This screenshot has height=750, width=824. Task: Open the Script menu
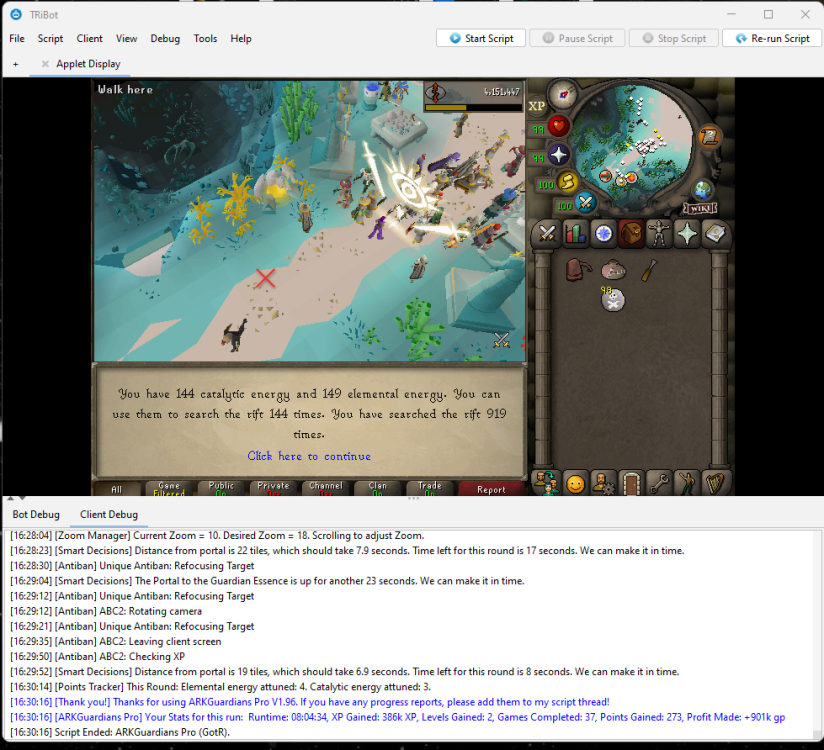click(x=50, y=39)
